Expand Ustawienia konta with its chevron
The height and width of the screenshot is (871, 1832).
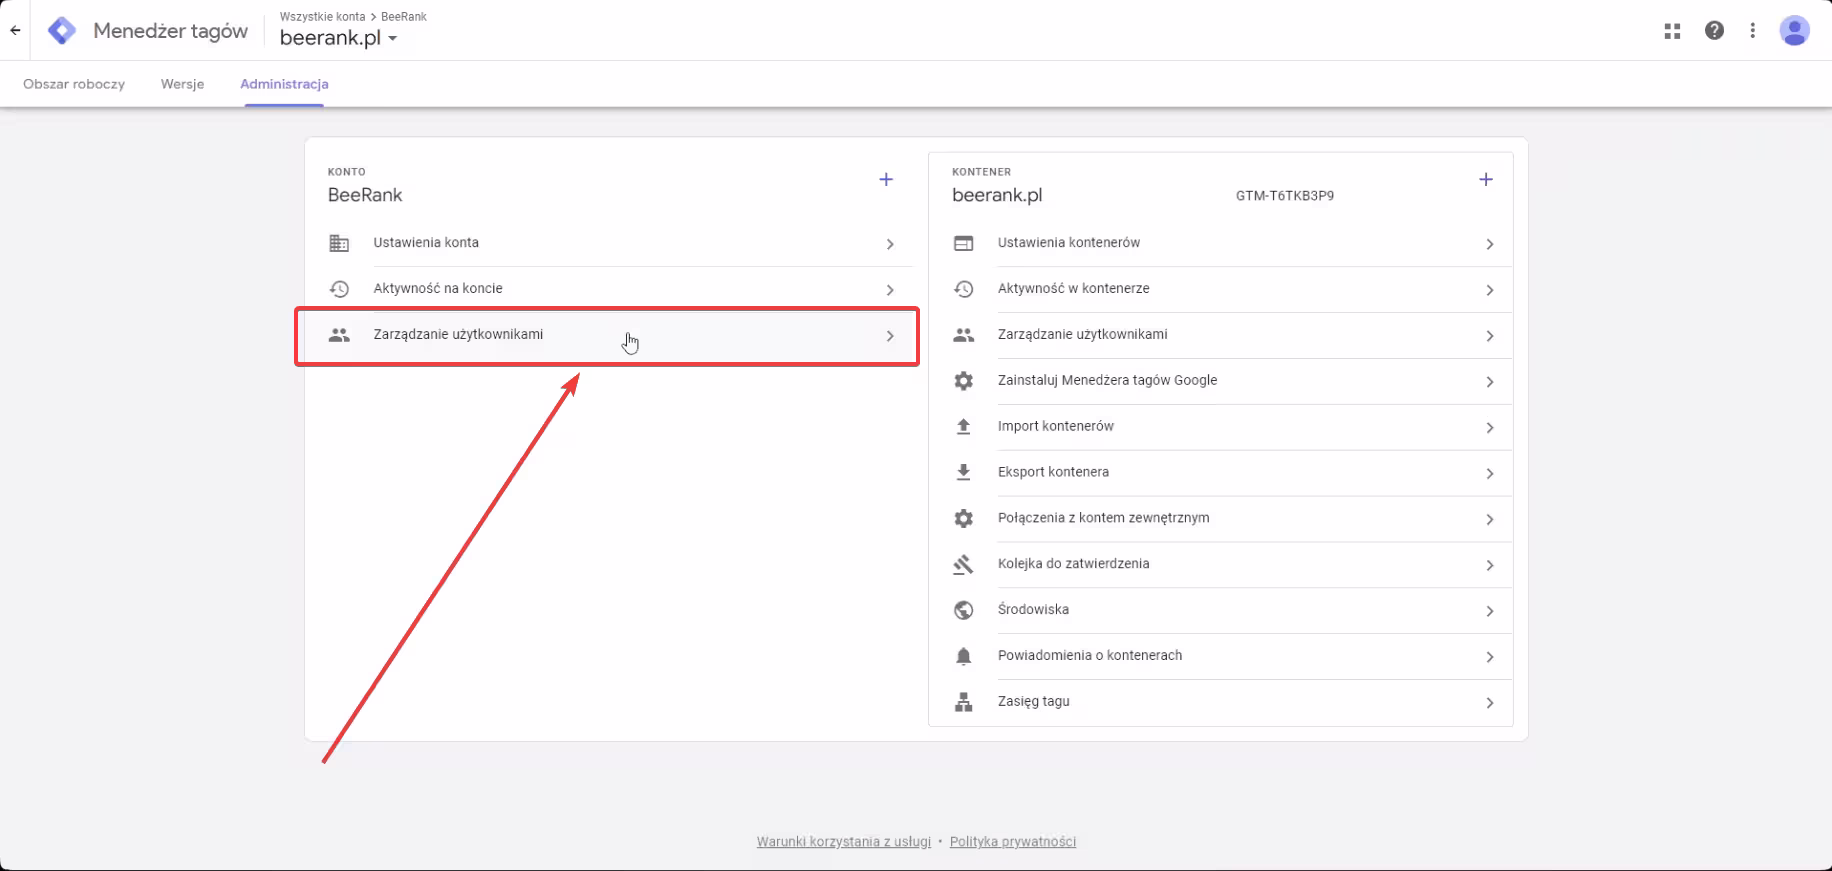pos(889,244)
